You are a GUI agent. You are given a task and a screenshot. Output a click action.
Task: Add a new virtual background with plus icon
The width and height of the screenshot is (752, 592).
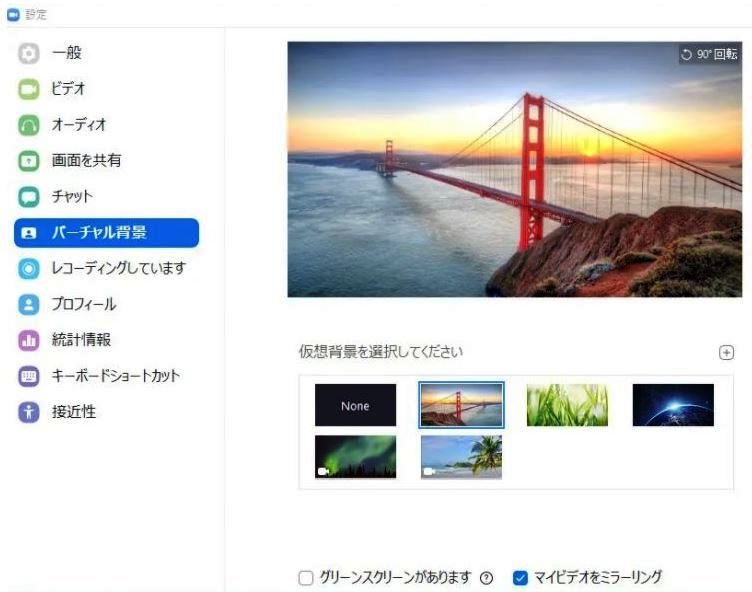coord(726,353)
